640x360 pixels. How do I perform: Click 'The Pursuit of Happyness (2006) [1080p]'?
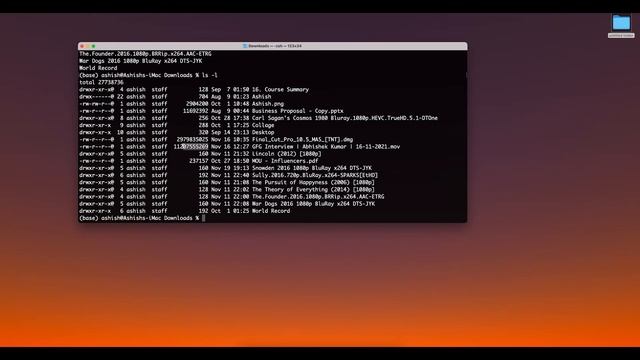point(313,182)
